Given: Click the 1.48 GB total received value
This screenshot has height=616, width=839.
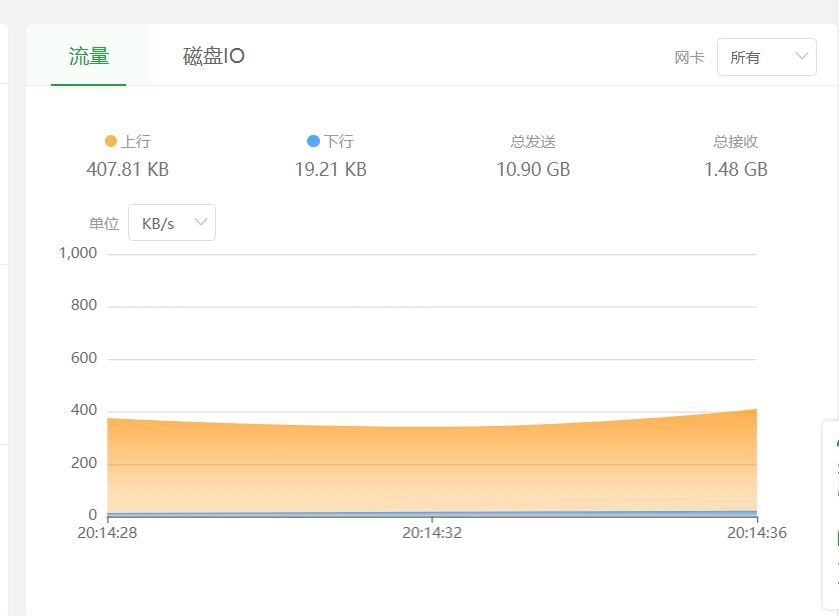Looking at the screenshot, I should coord(736,170).
